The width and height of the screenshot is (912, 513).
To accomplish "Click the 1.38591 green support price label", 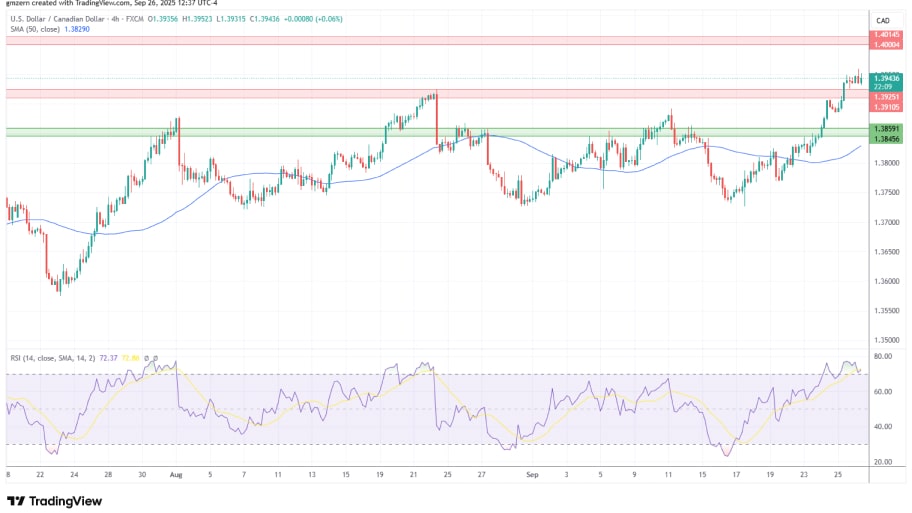I will (x=886, y=129).
